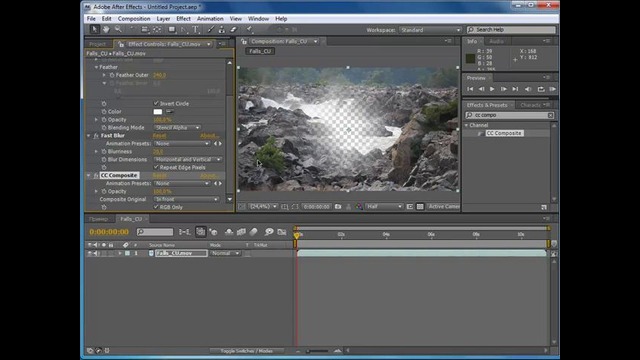Click the white Color swatch
Screen dimensions: 640x360
pyautogui.click(x=158, y=111)
